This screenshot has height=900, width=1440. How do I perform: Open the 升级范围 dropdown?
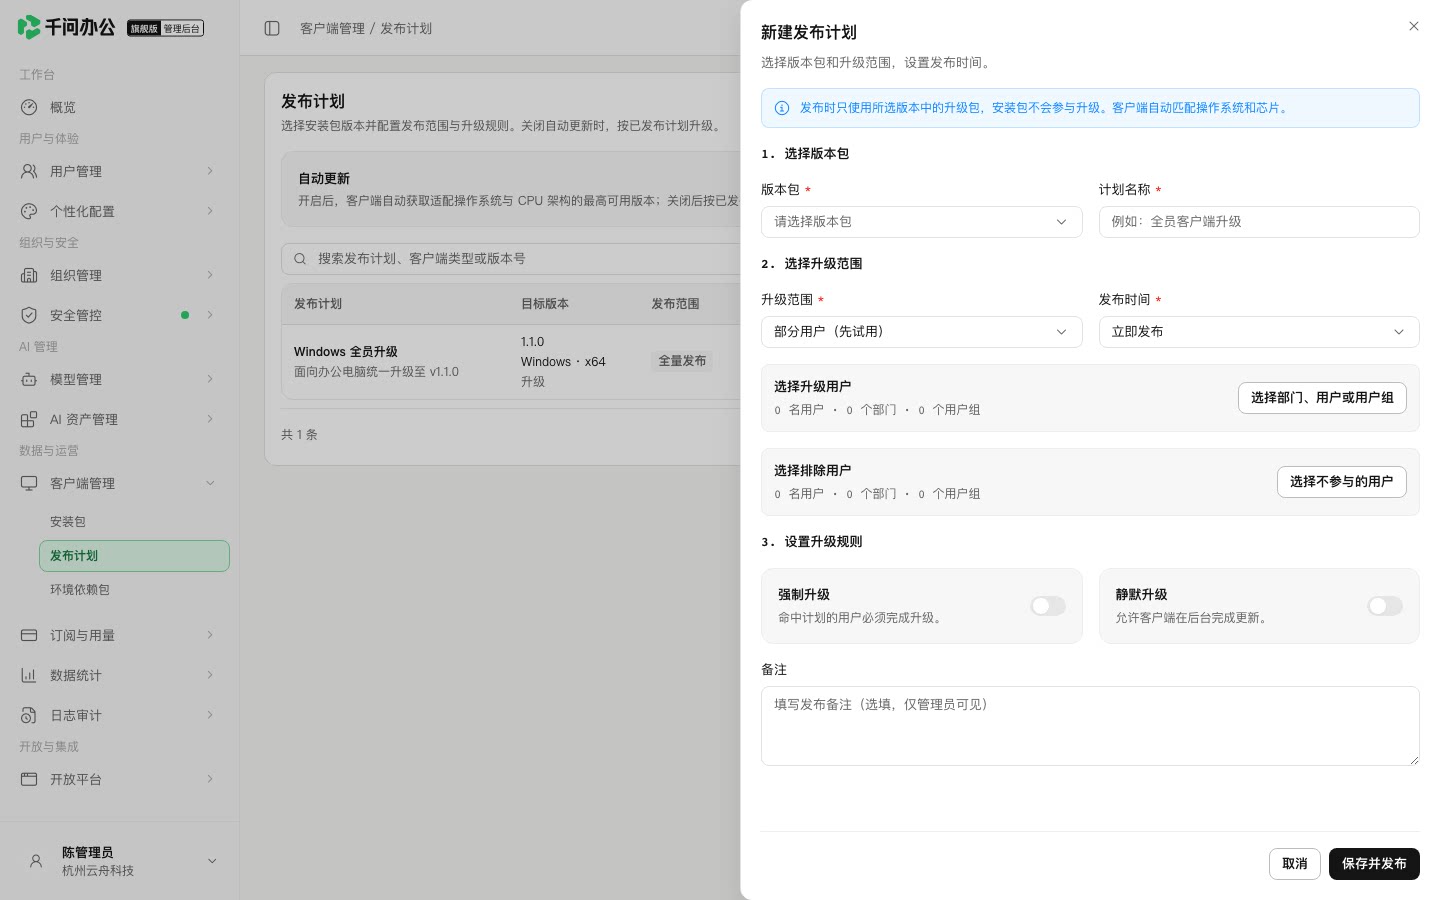point(921,332)
